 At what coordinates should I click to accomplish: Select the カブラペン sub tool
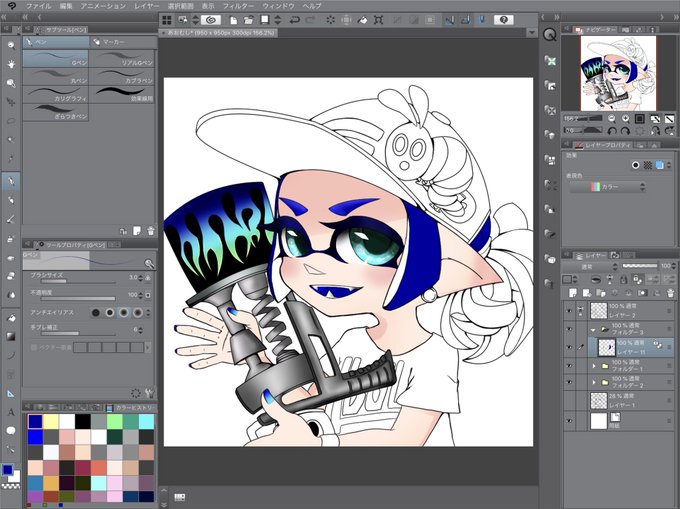122,76
